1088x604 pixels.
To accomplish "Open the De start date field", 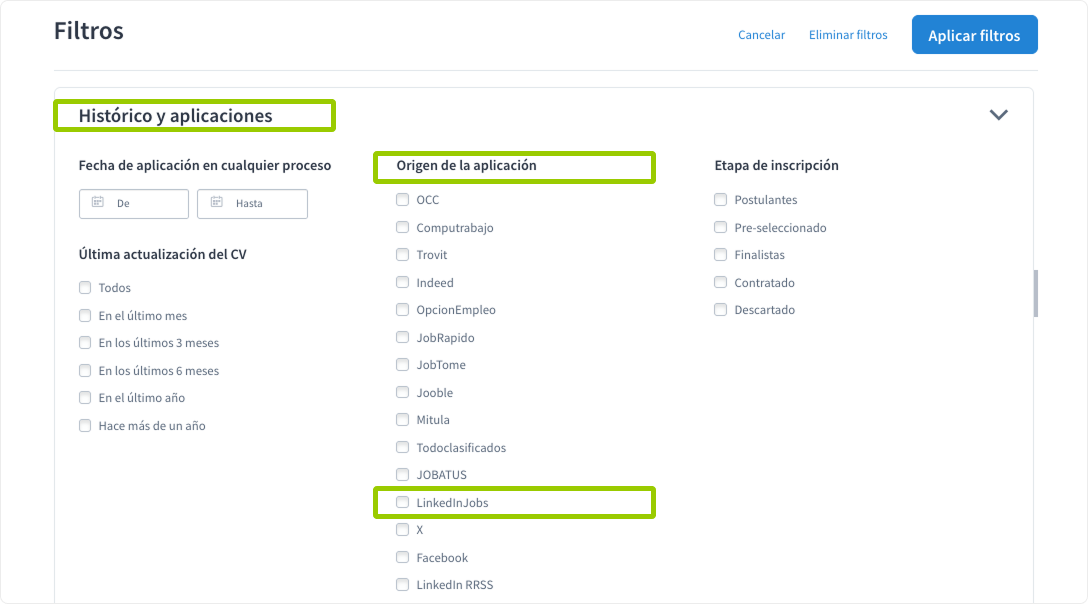I will pyautogui.click(x=134, y=203).
